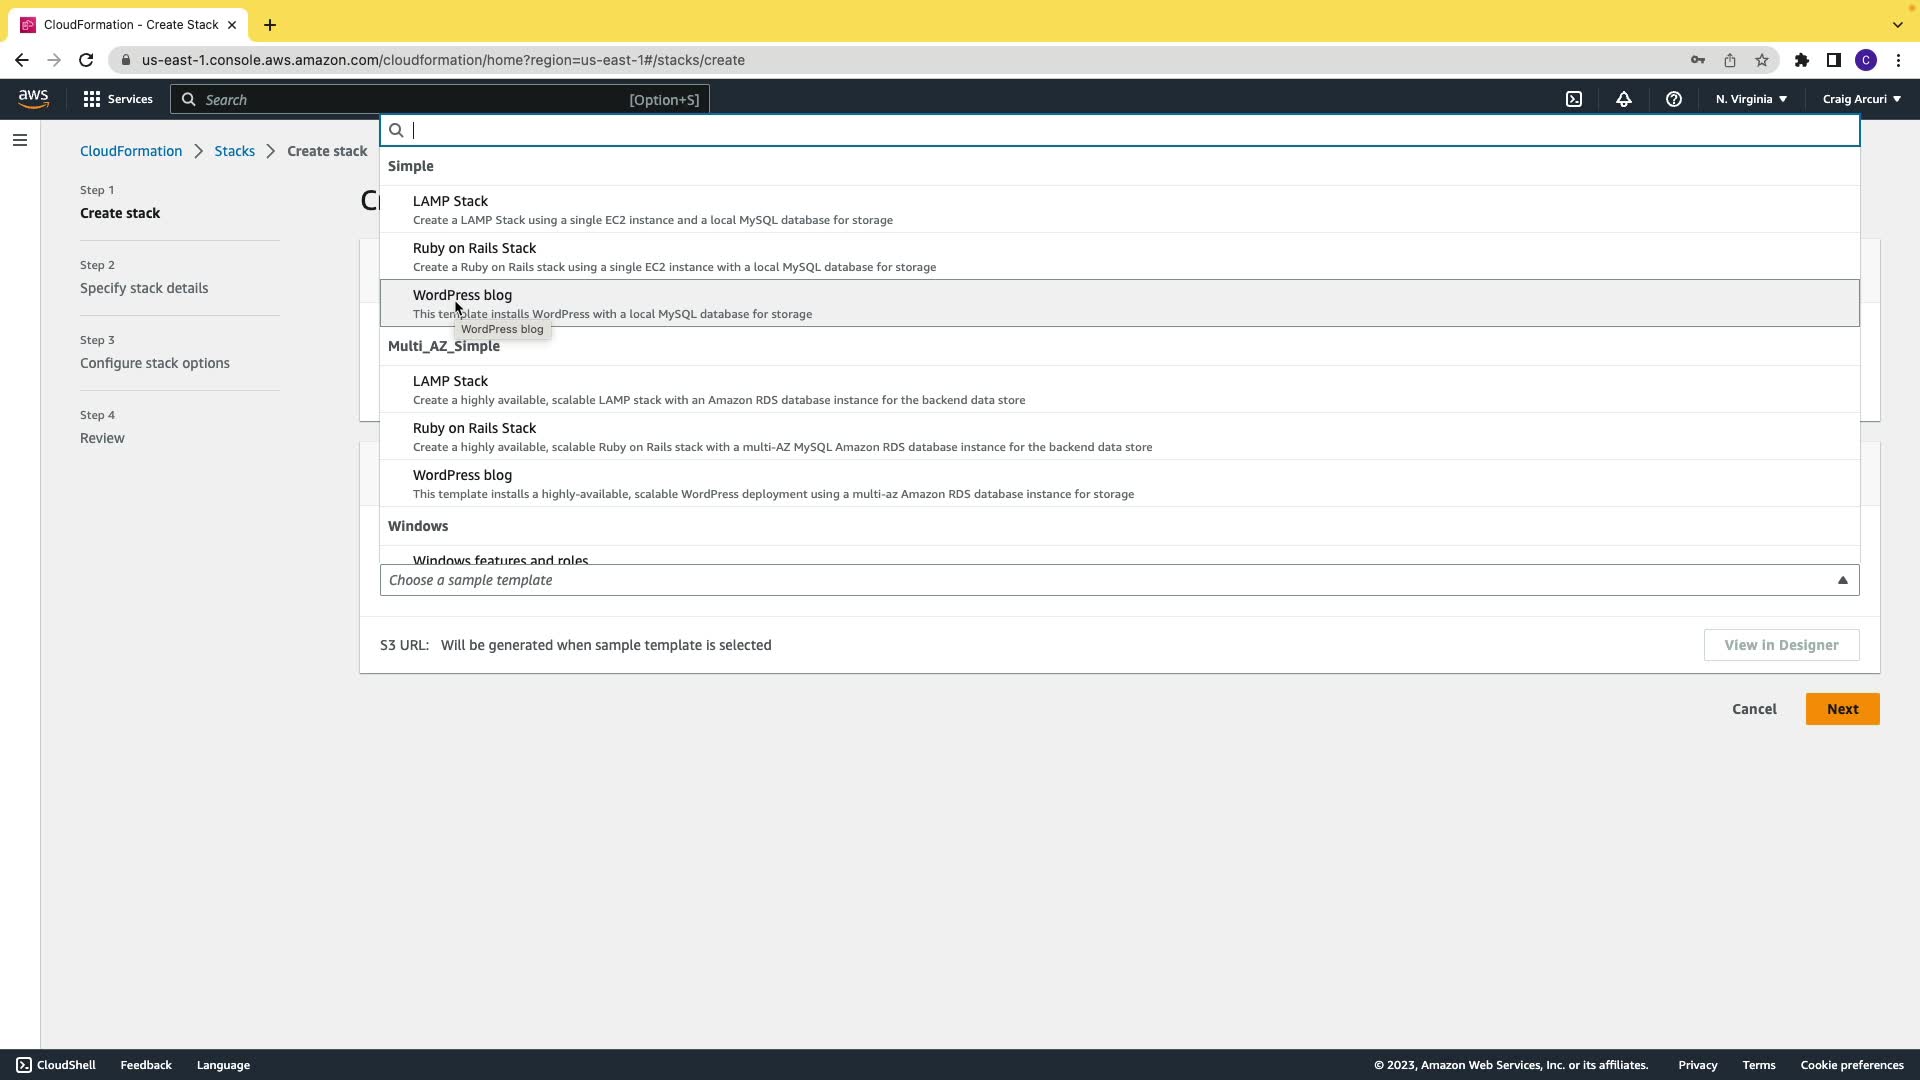Click the AWS logo home icon
This screenshot has height=1080, width=1920.
[33, 98]
